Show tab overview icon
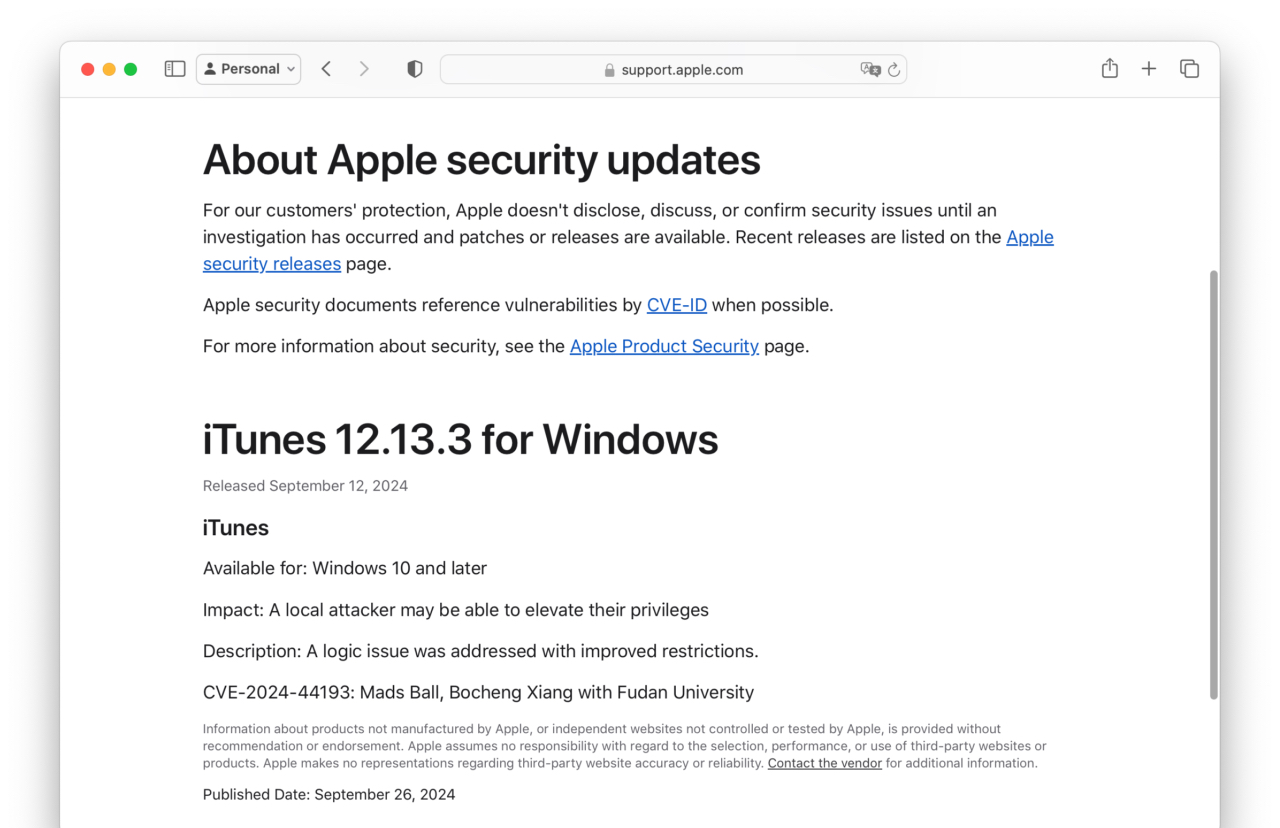This screenshot has height=828, width=1280. coord(1189,69)
